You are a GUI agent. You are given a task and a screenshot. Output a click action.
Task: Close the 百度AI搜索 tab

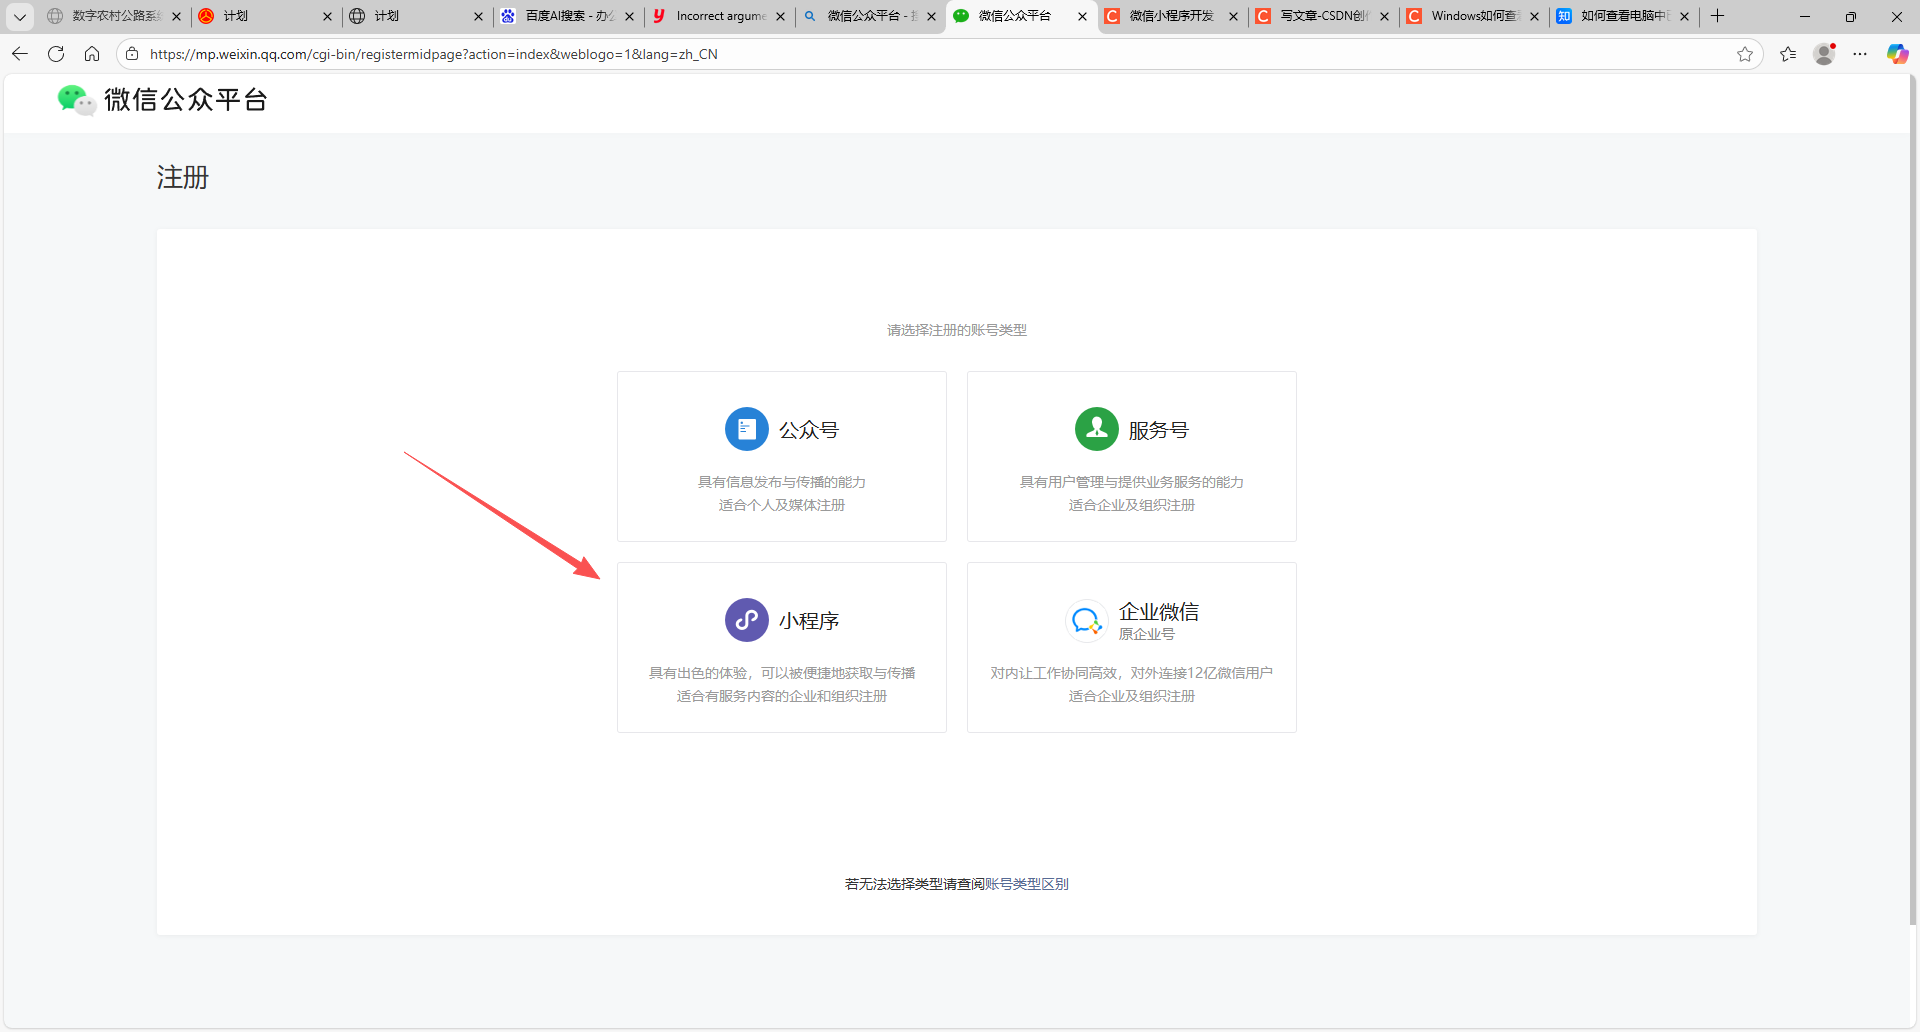coord(630,16)
